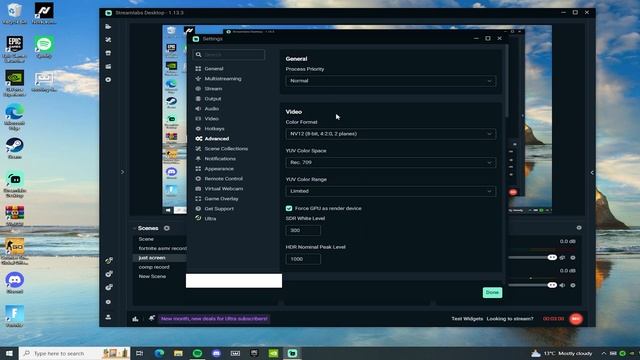This screenshot has width=640, height=360.
Task: Open Themes from the Streamlabs sidebar
Action: pyautogui.click(x=108, y=40)
